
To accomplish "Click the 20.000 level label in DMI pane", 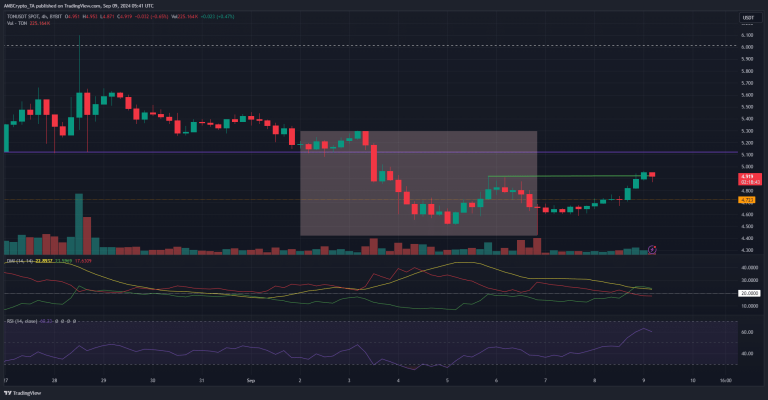I will coord(746,293).
